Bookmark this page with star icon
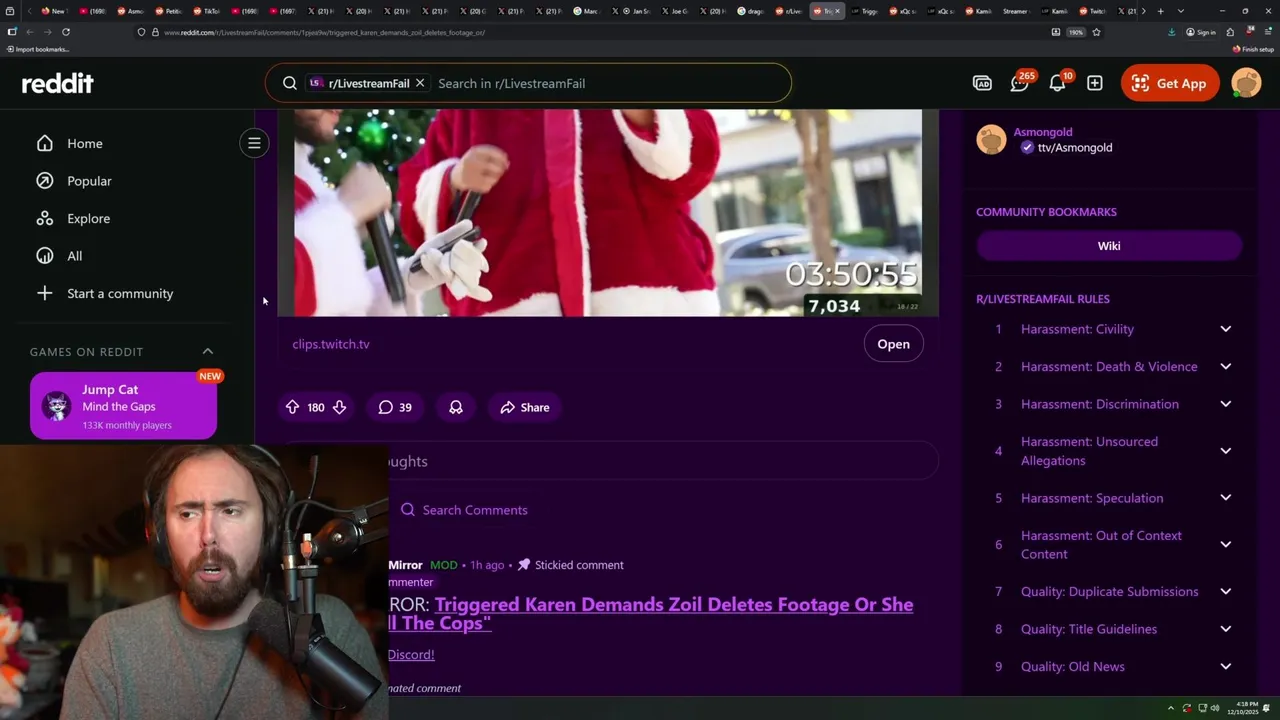The image size is (1280, 720). (x=1096, y=32)
